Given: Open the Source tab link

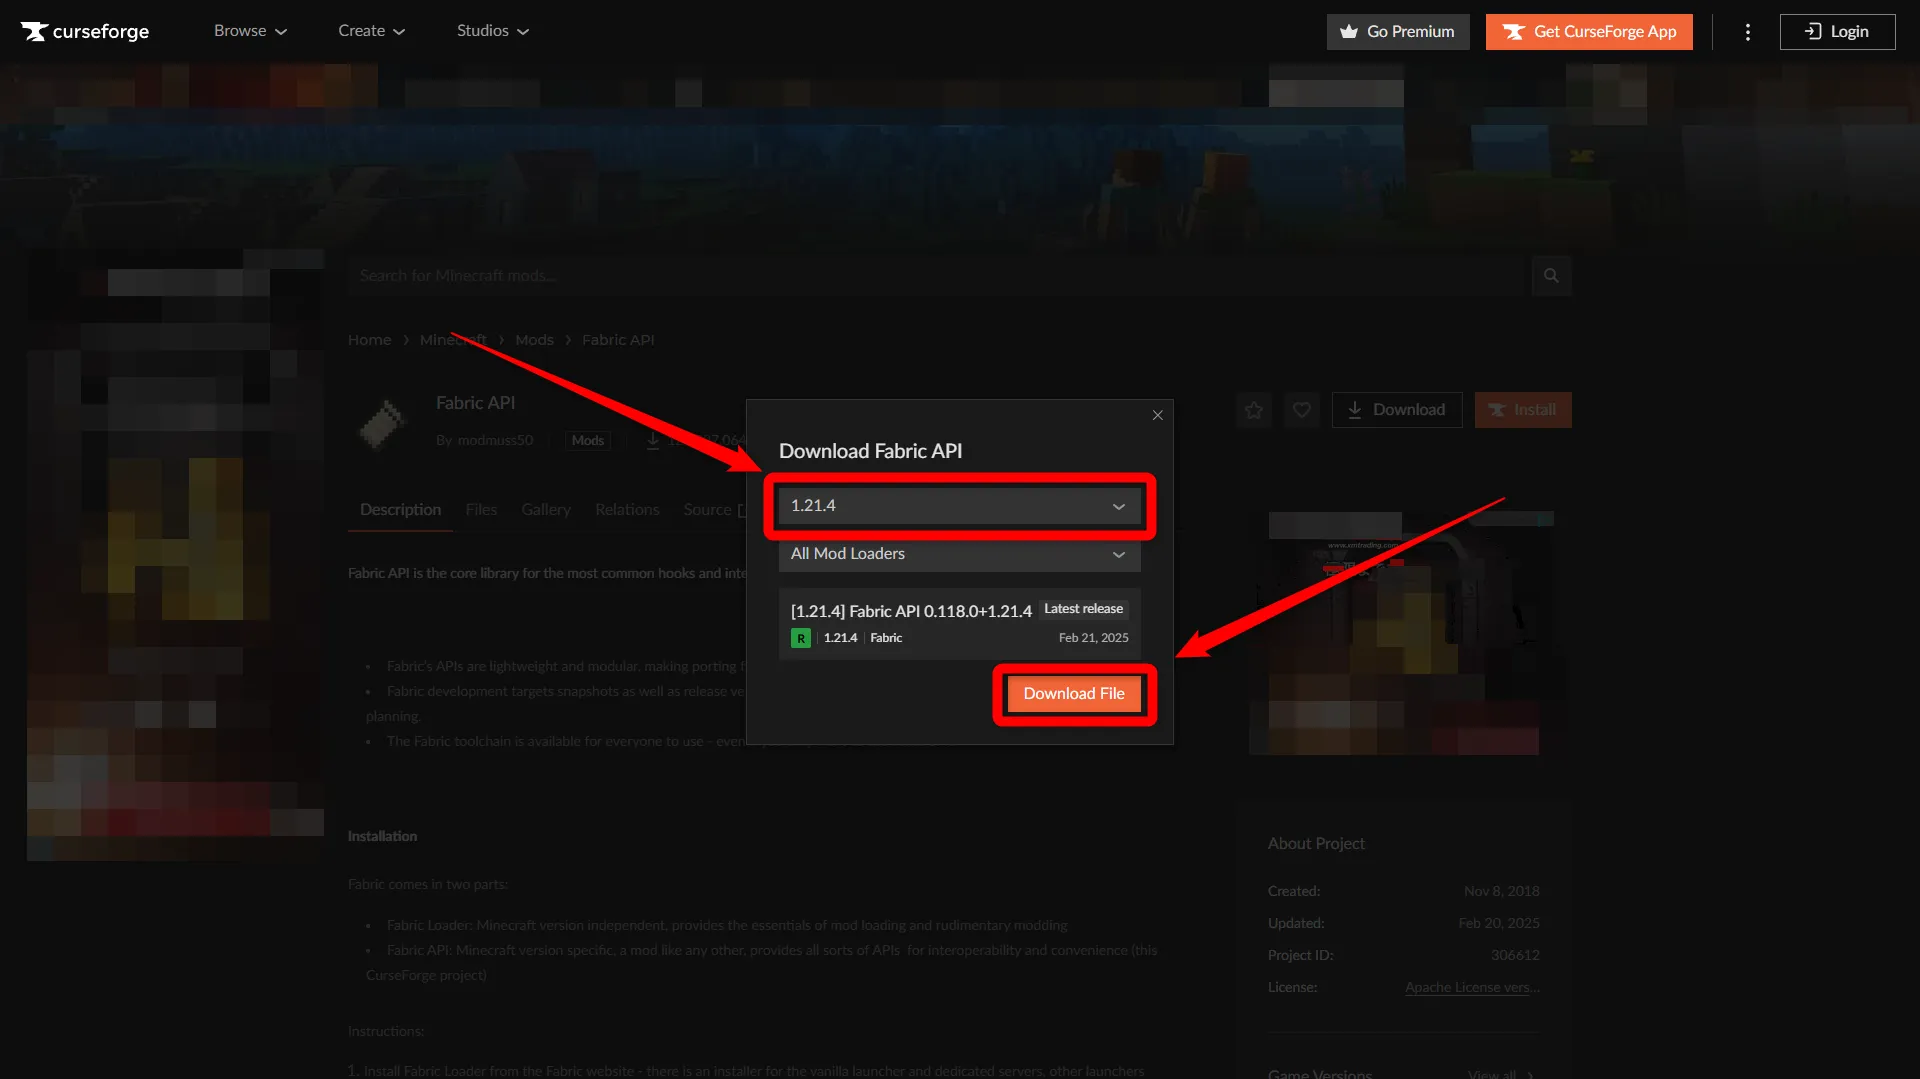Looking at the screenshot, I should pos(714,510).
